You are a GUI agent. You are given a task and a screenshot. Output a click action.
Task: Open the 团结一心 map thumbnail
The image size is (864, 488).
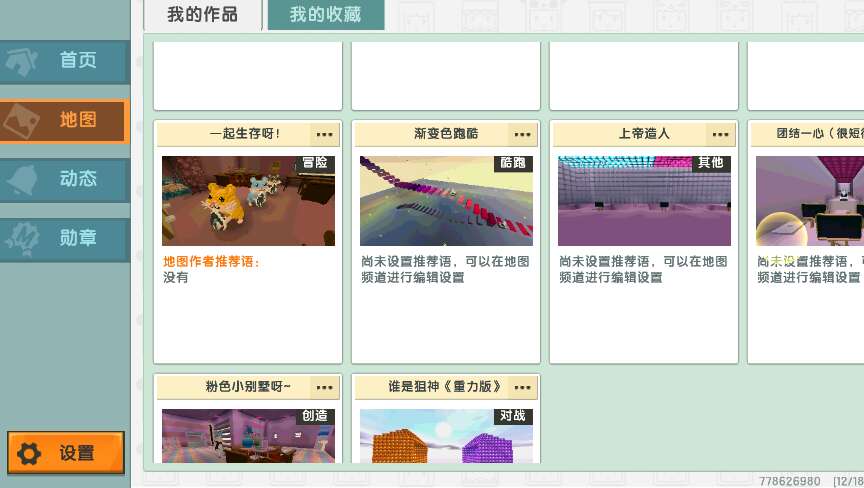click(x=810, y=201)
